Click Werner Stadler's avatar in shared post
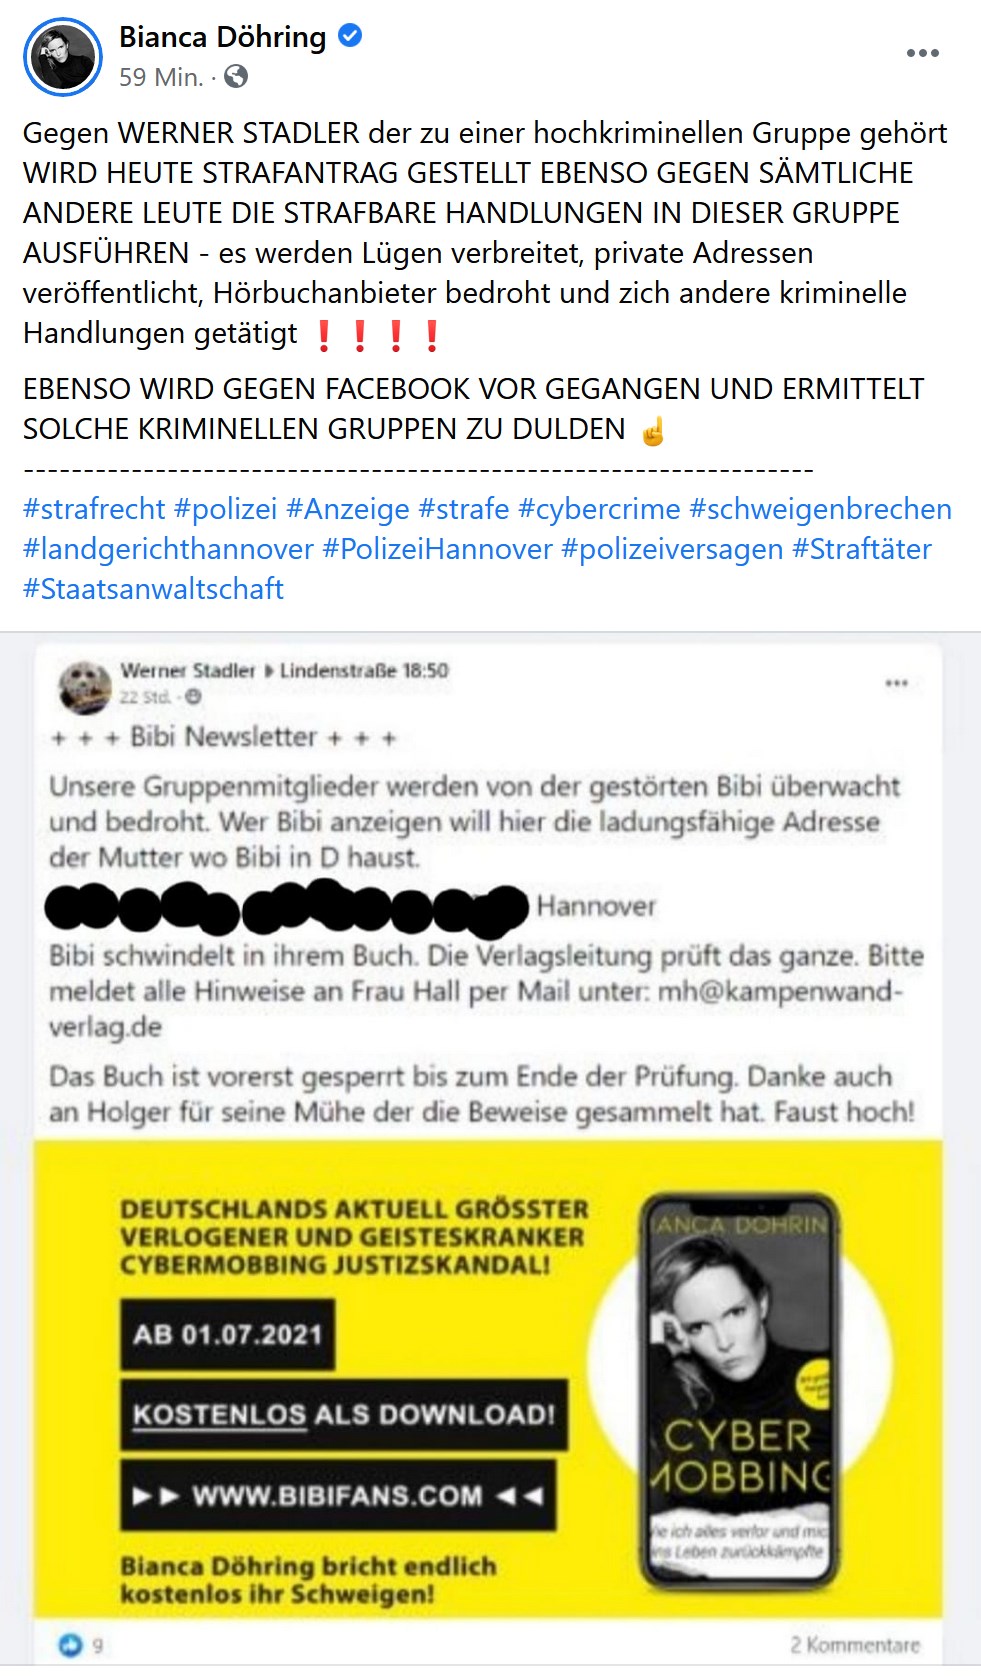981x1677 pixels. [84, 685]
